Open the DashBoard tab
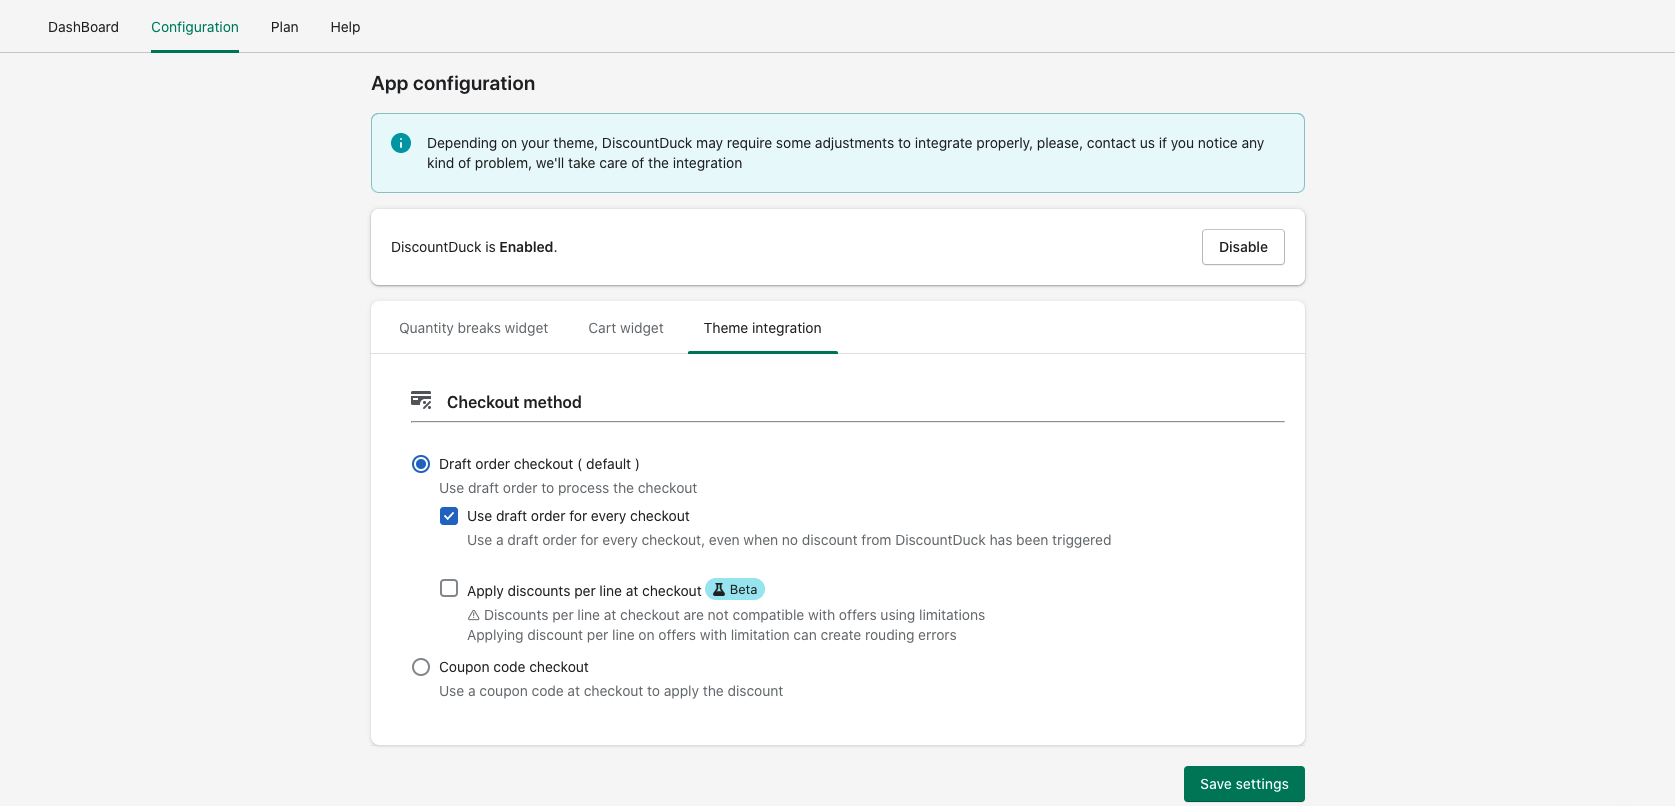 coord(83,27)
